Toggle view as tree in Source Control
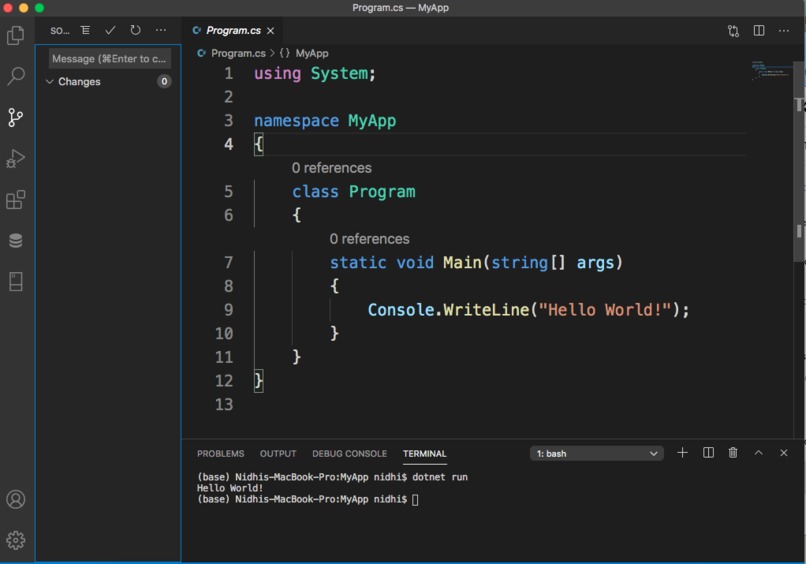The width and height of the screenshot is (806, 564). click(85, 30)
